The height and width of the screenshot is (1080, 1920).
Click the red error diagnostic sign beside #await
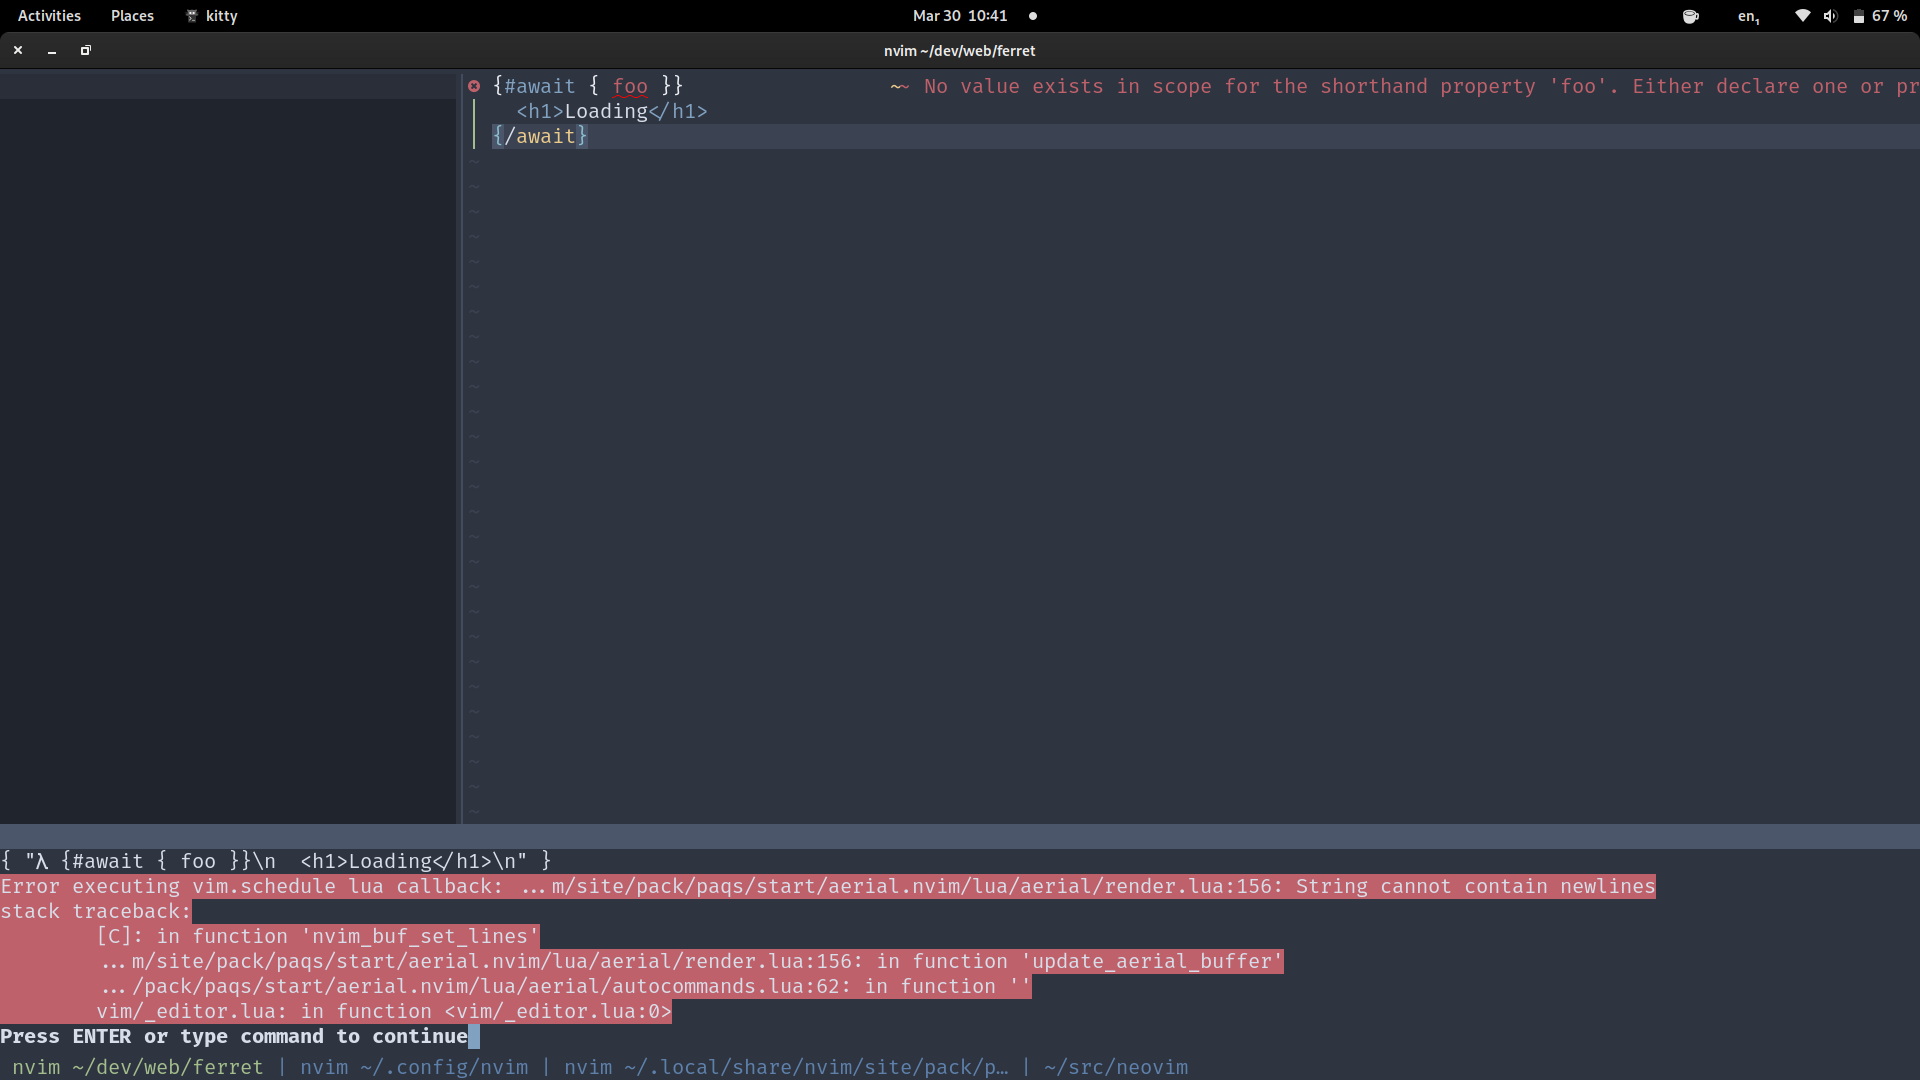coord(475,87)
